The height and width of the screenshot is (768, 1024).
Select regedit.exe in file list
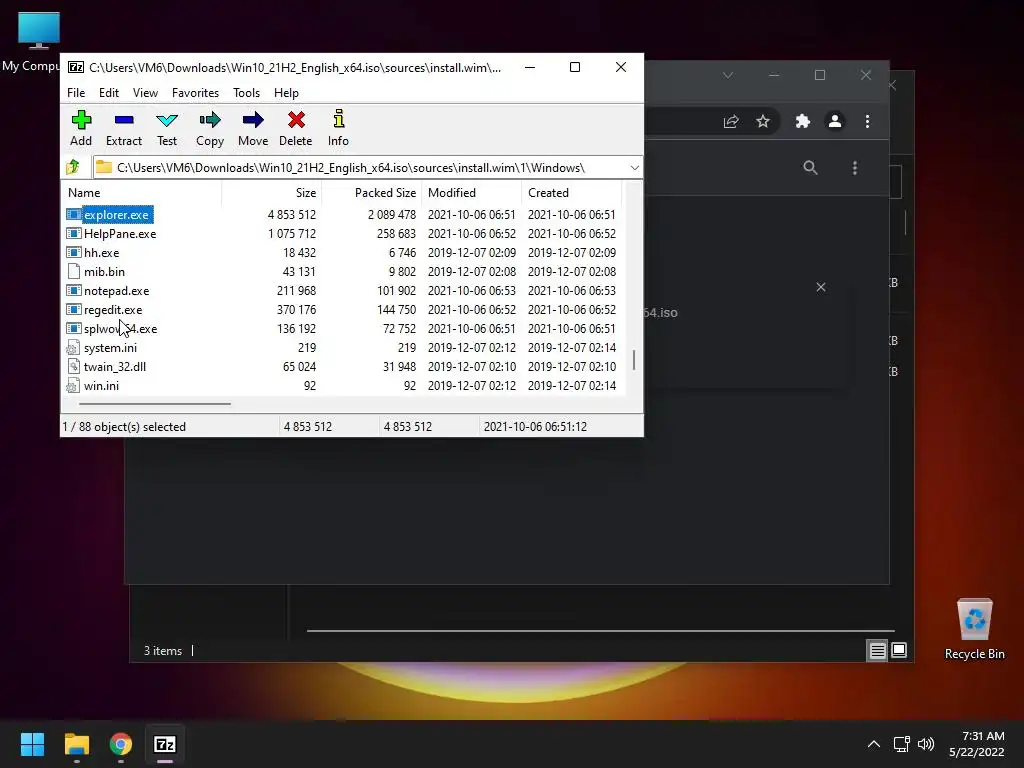tap(113, 310)
